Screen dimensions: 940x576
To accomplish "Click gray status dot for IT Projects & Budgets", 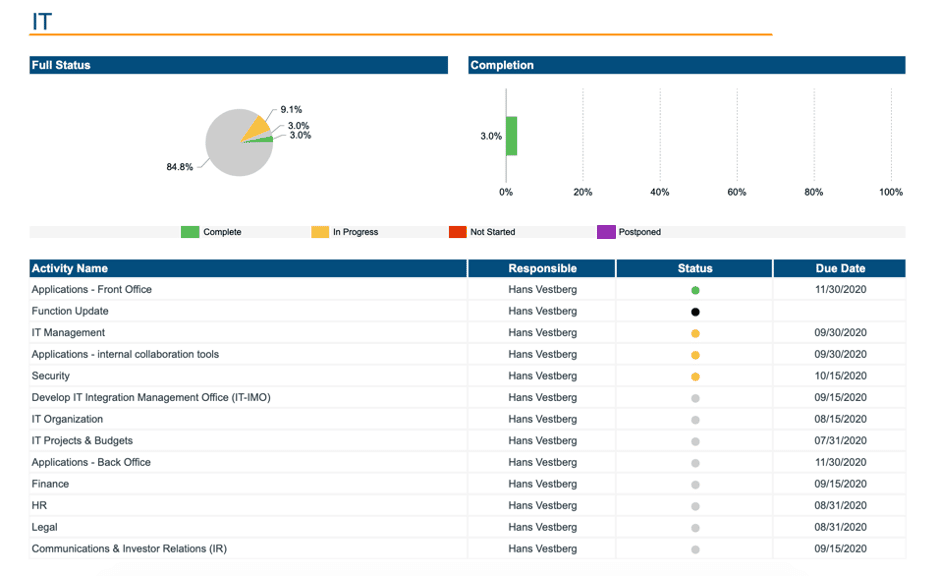I will point(695,441).
